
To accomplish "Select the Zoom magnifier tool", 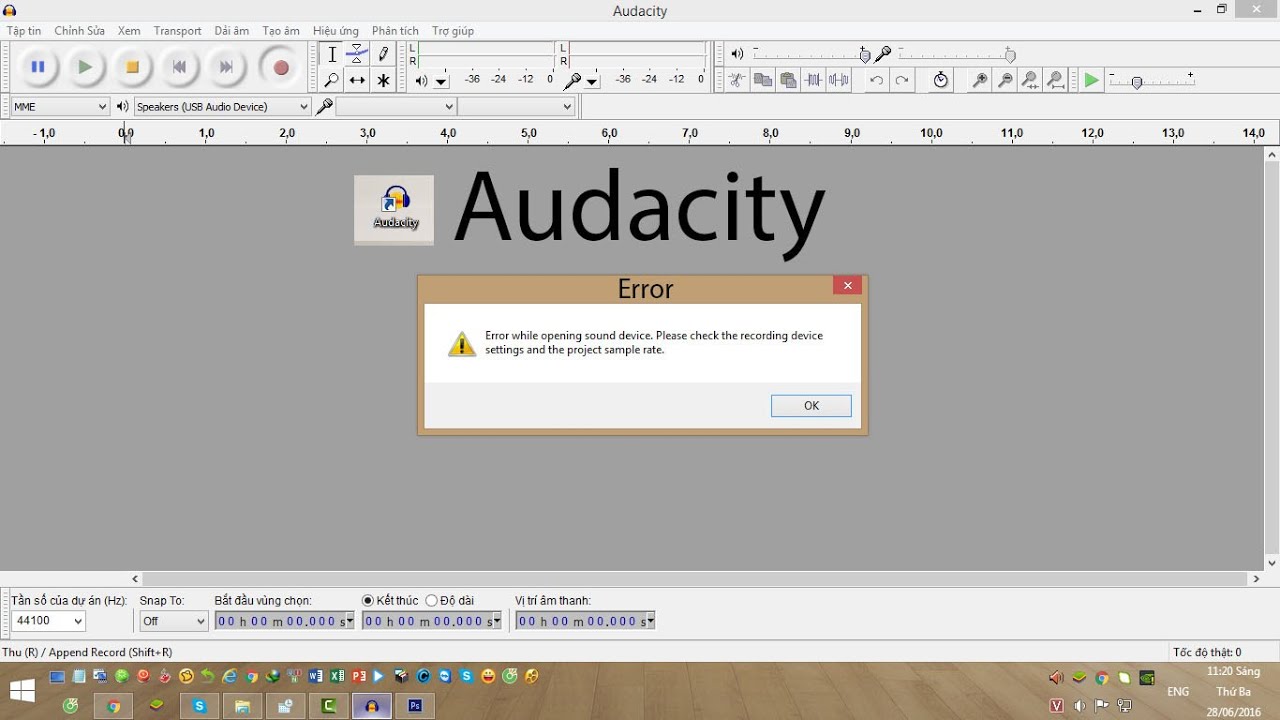I will tap(332, 80).
